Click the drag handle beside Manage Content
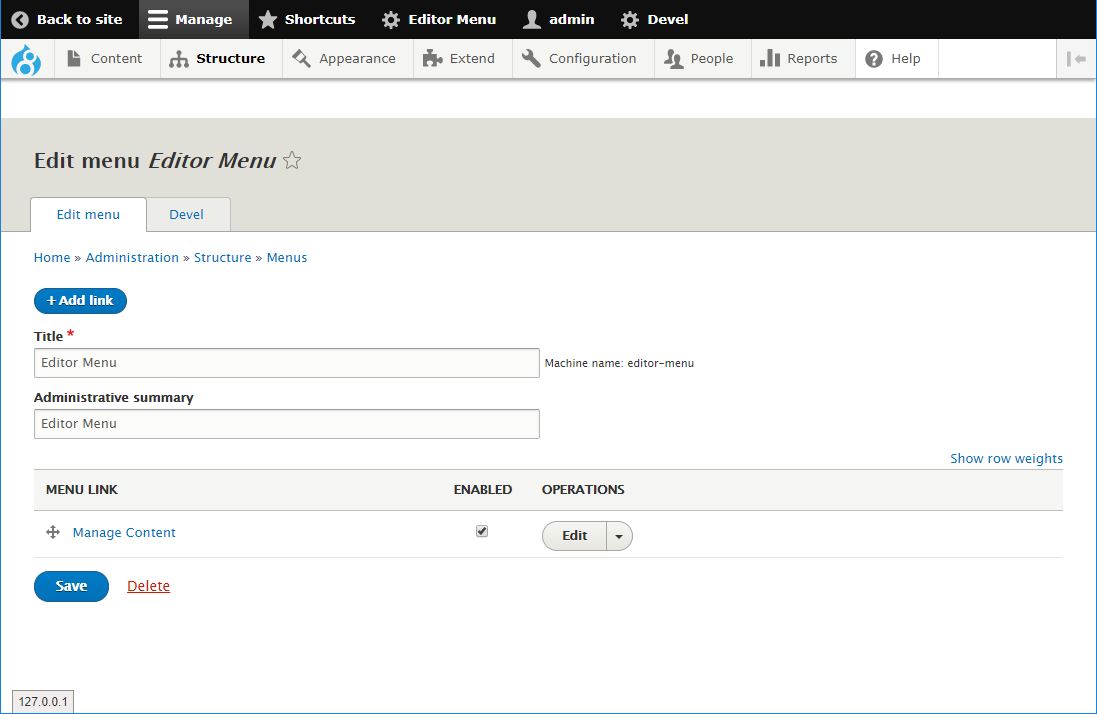Screen dimensions: 1097x714 (52, 532)
